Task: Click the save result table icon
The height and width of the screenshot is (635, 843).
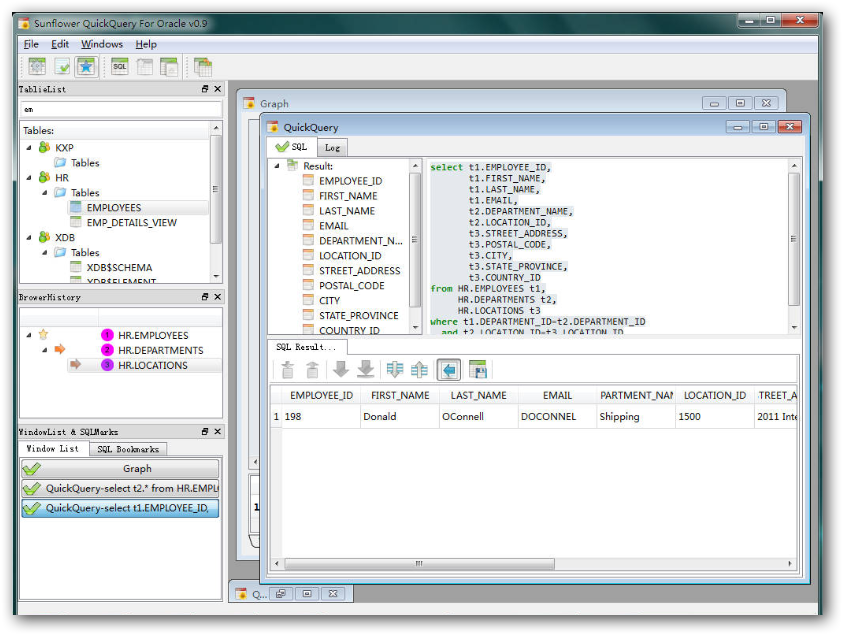Action: [x=477, y=369]
